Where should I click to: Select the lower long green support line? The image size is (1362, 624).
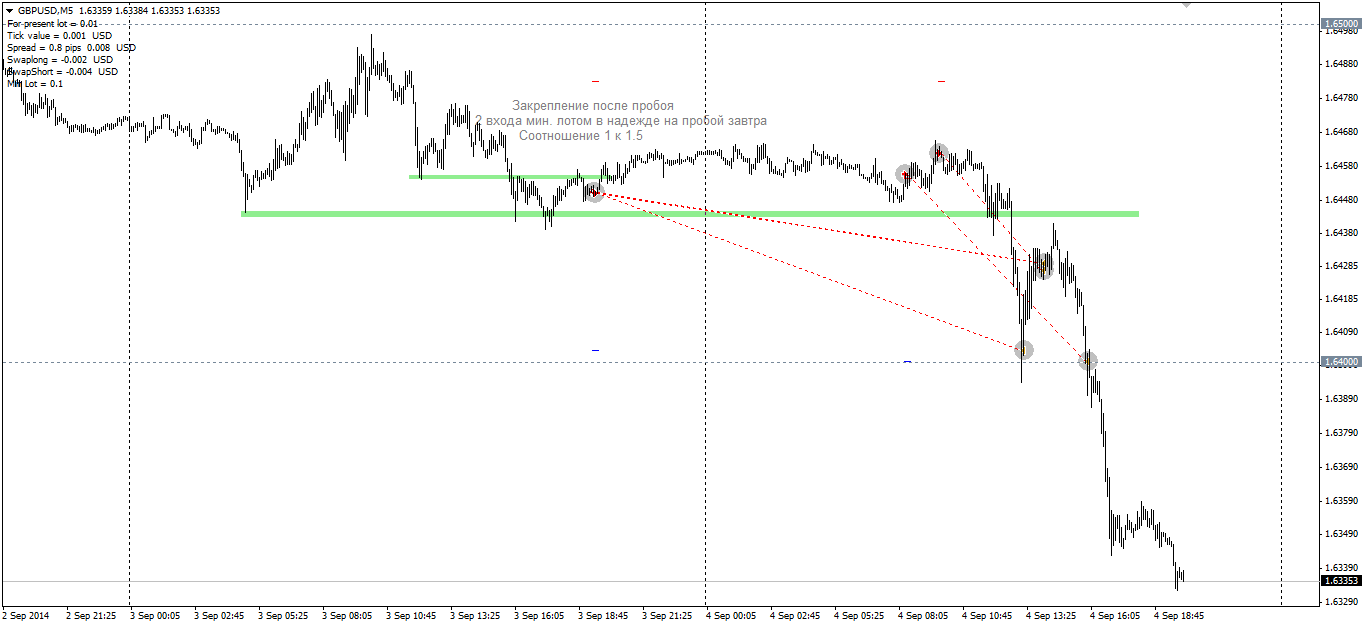click(690, 213)
